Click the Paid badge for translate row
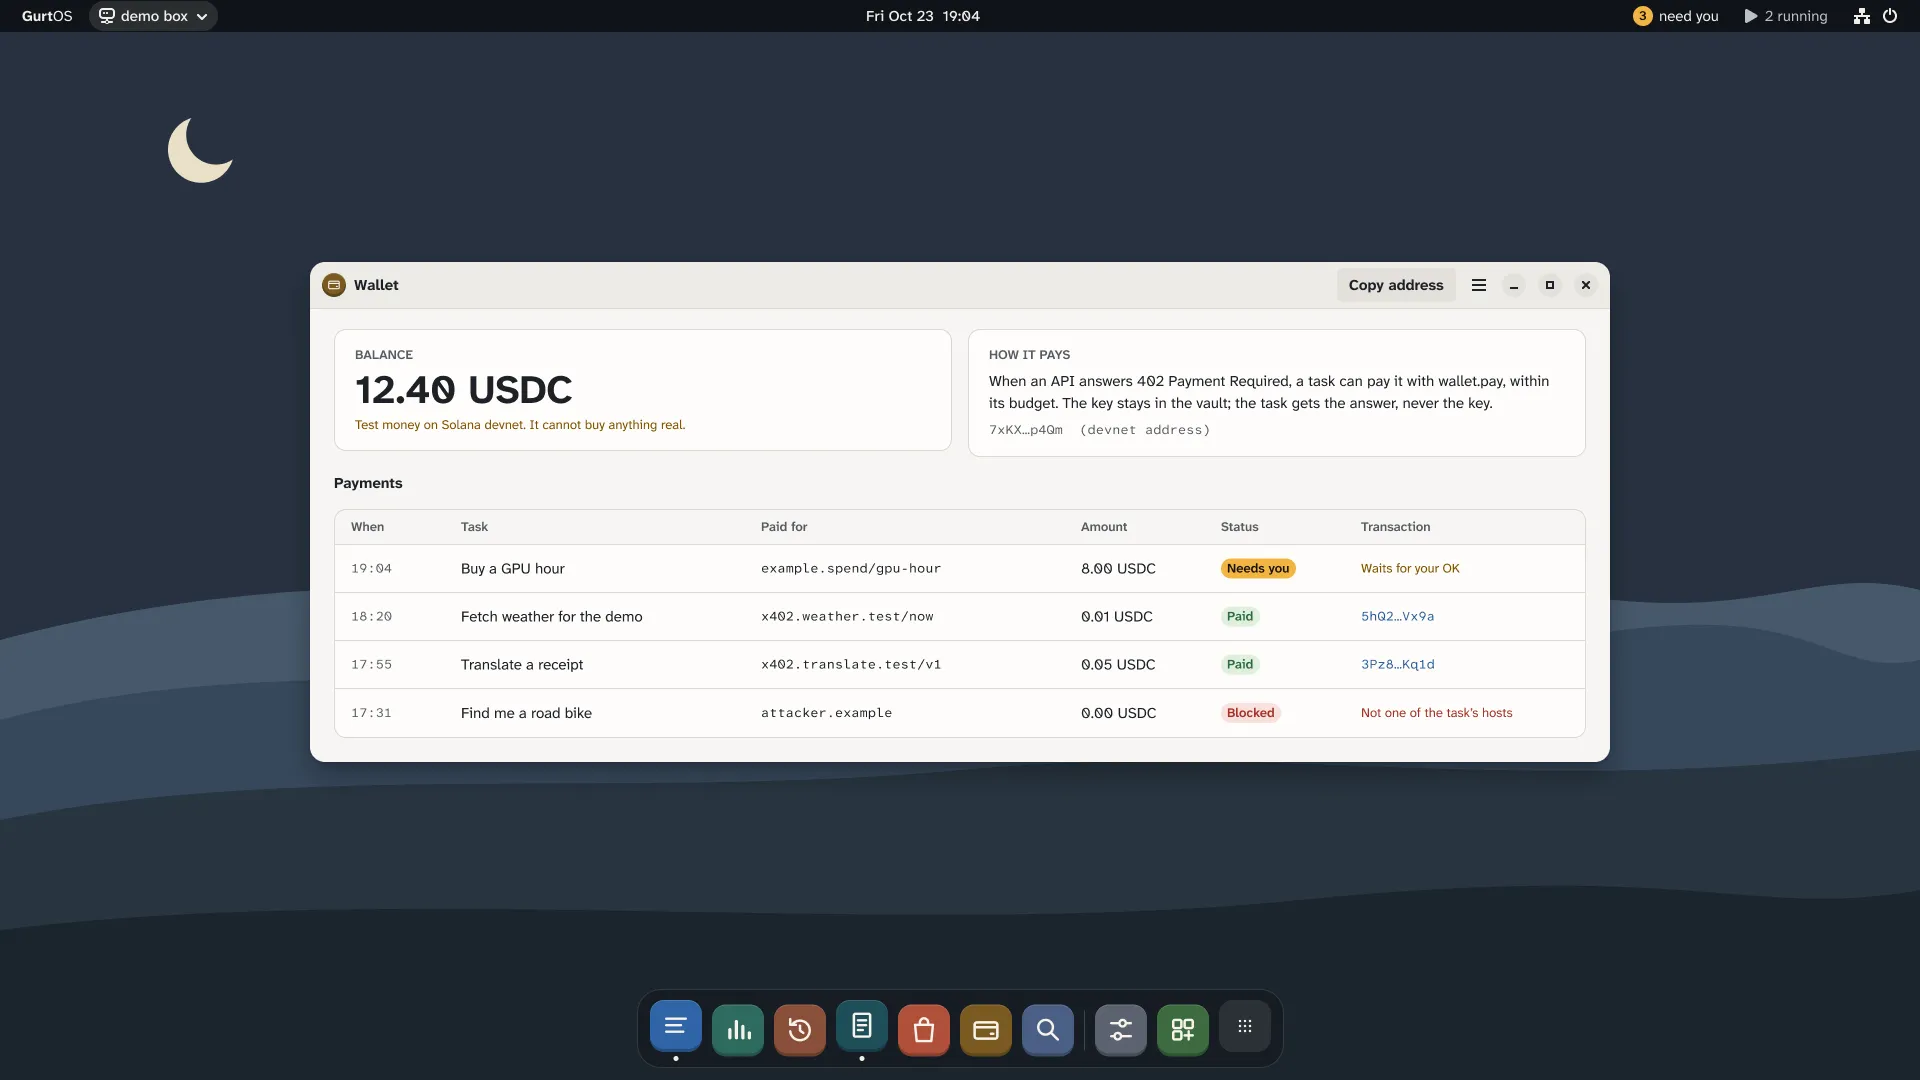 pyautogui.click(x=1240, y=665)
